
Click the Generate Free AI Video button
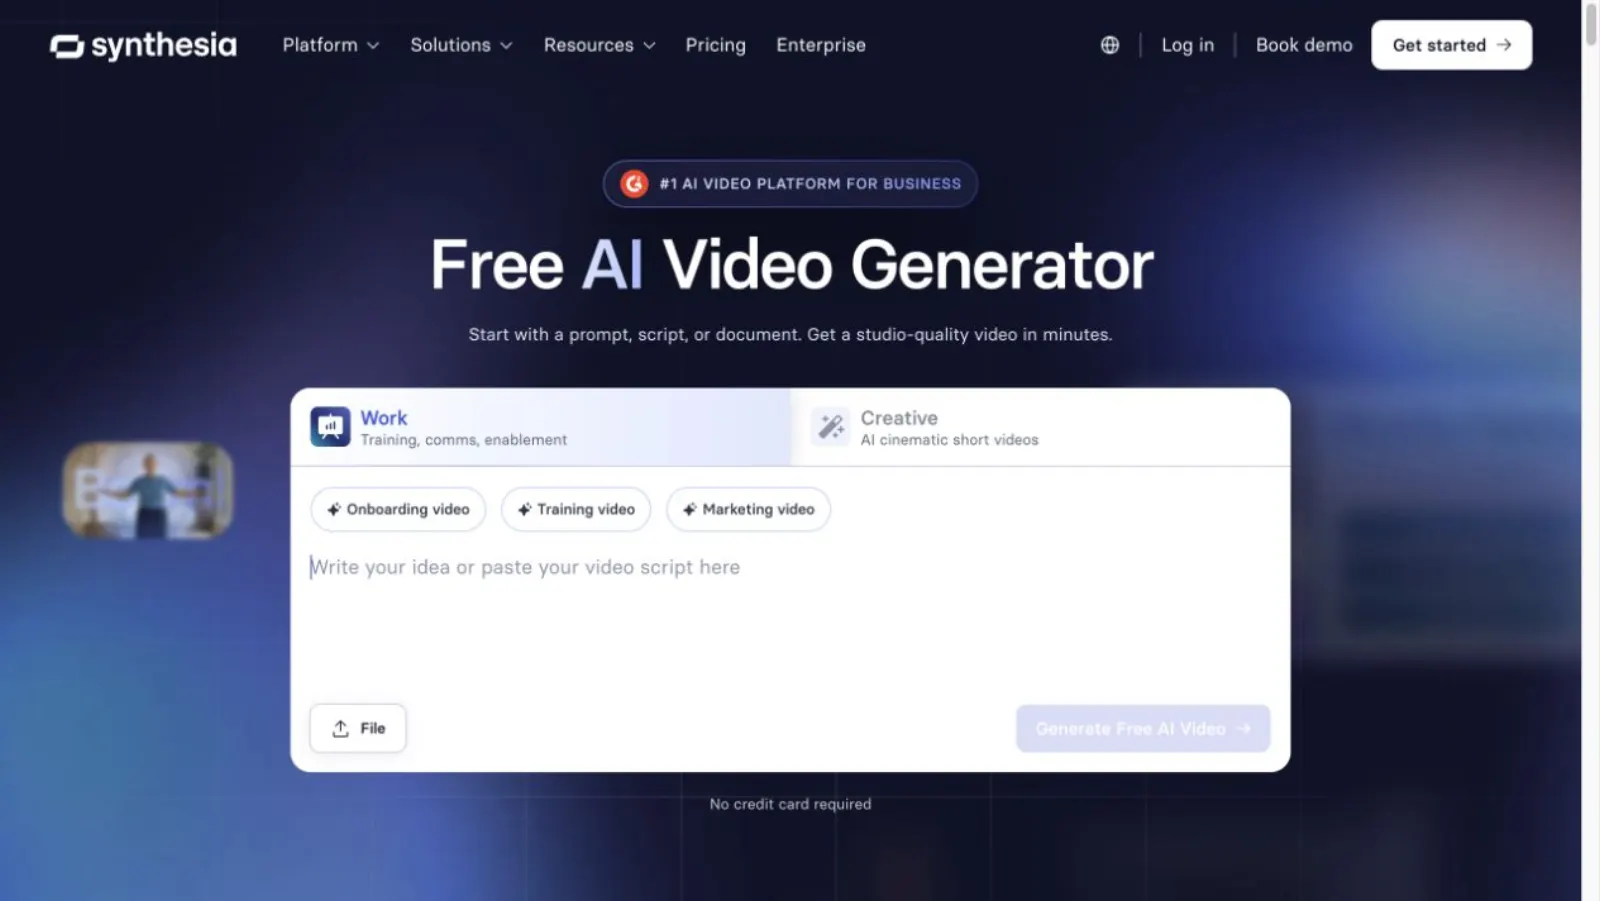(x=1143, y=729)
